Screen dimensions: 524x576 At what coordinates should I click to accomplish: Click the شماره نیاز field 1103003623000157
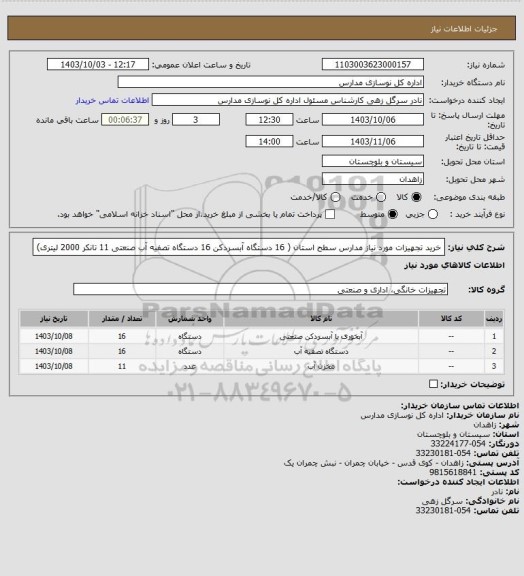373,64
